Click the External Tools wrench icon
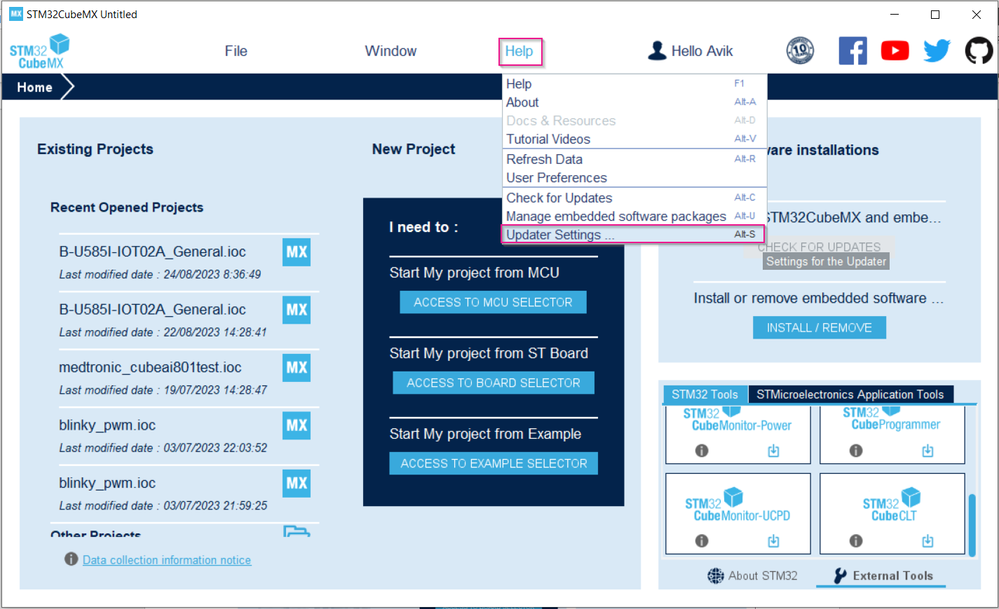999x609 pixels. pyautogui.click(x=840, y=576)
